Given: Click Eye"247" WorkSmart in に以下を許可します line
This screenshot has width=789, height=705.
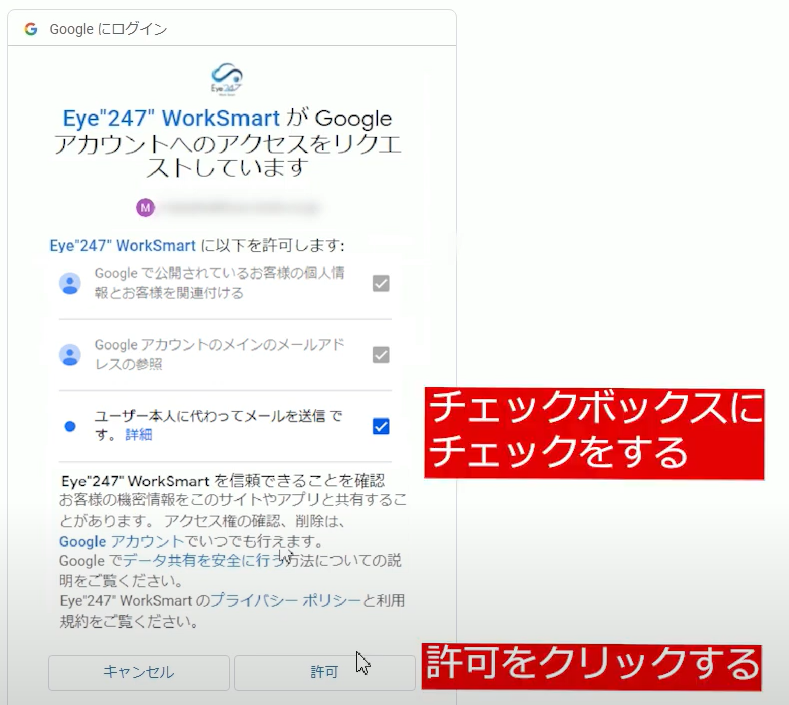Looking at the screenshot, I should (122, 246).
